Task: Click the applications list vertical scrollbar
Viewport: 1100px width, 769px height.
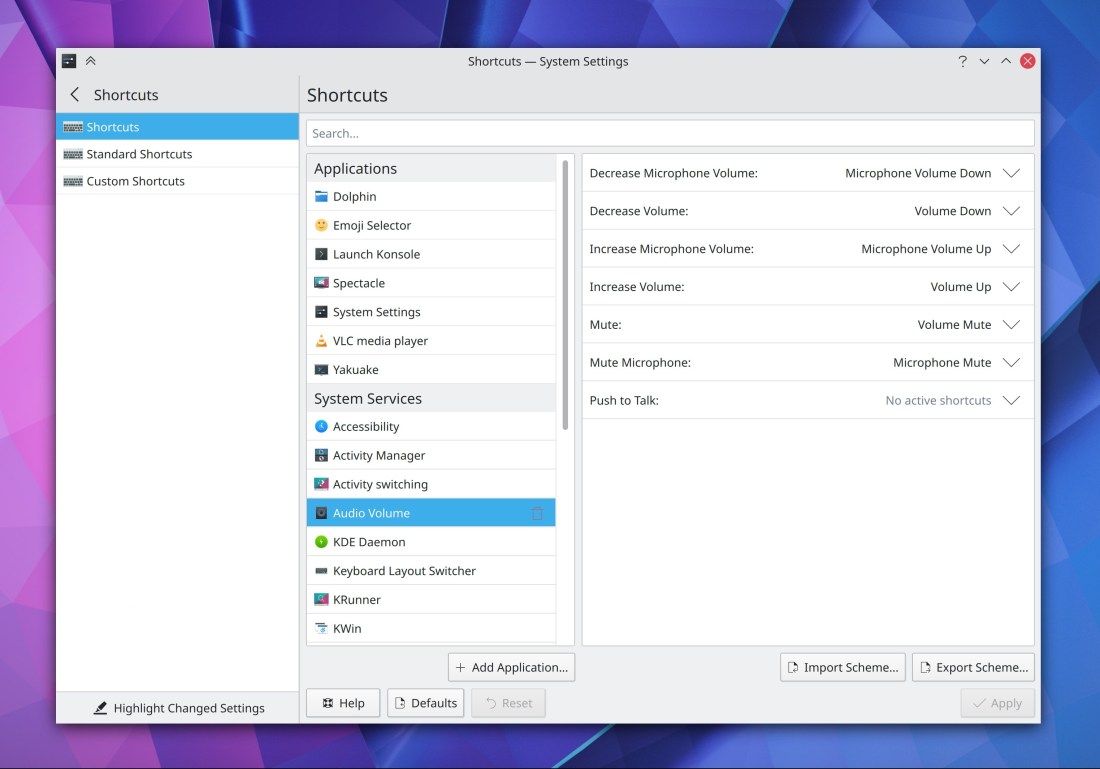Action: pyautogui.click(x=565, y=300)
